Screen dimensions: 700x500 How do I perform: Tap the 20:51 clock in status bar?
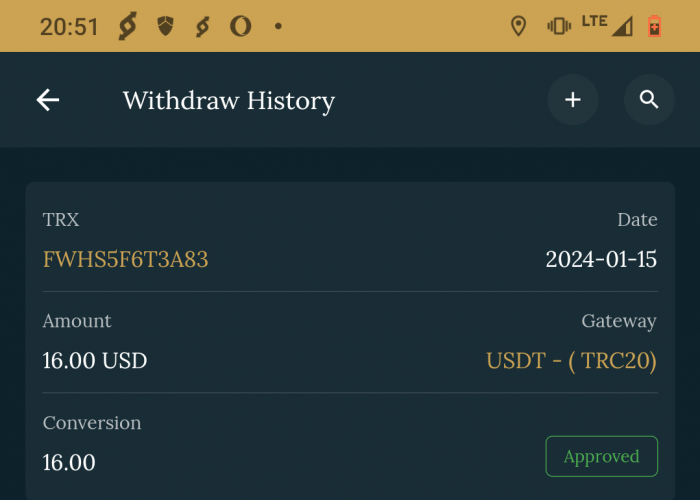69,27
